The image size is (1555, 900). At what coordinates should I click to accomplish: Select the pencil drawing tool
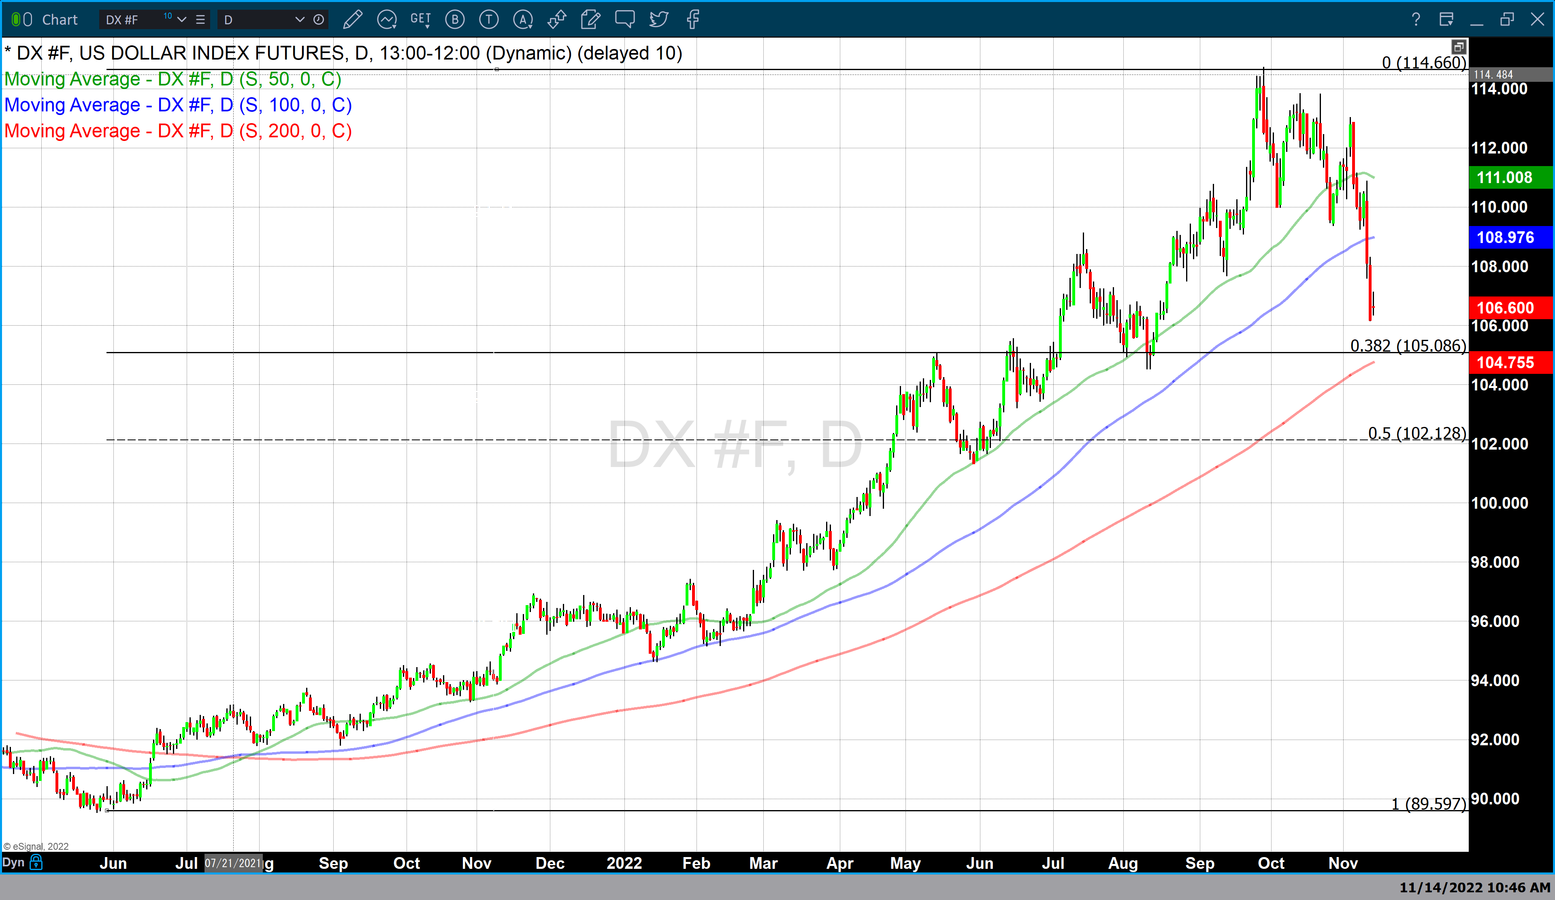click(352, 19)
